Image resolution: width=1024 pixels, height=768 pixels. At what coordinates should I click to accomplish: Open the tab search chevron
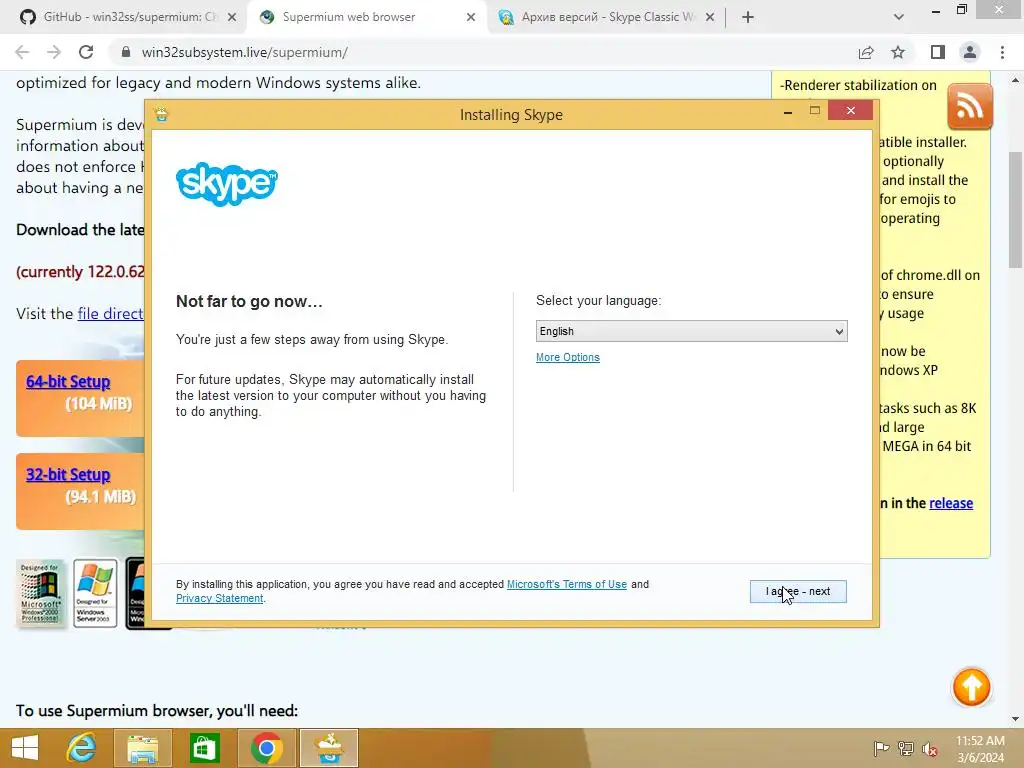pos(899,18)
